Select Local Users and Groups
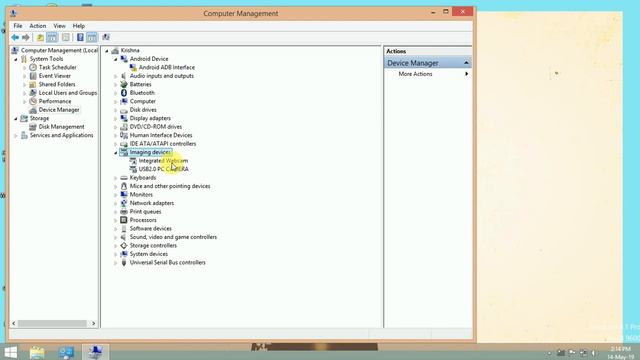Viewport: 640px width, 360px height. point(68,93)
